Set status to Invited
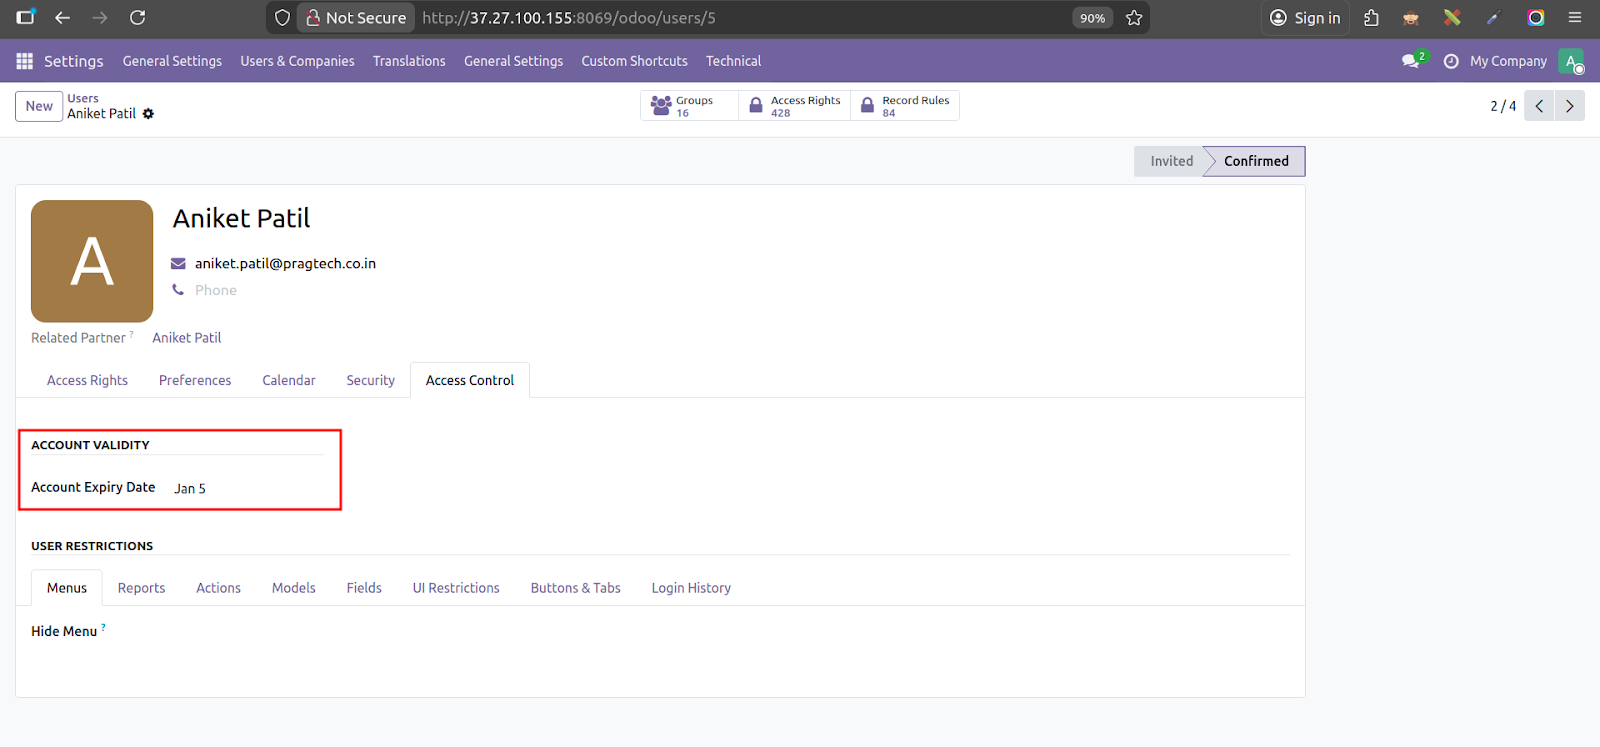1600x747 pixels. 1171,161
